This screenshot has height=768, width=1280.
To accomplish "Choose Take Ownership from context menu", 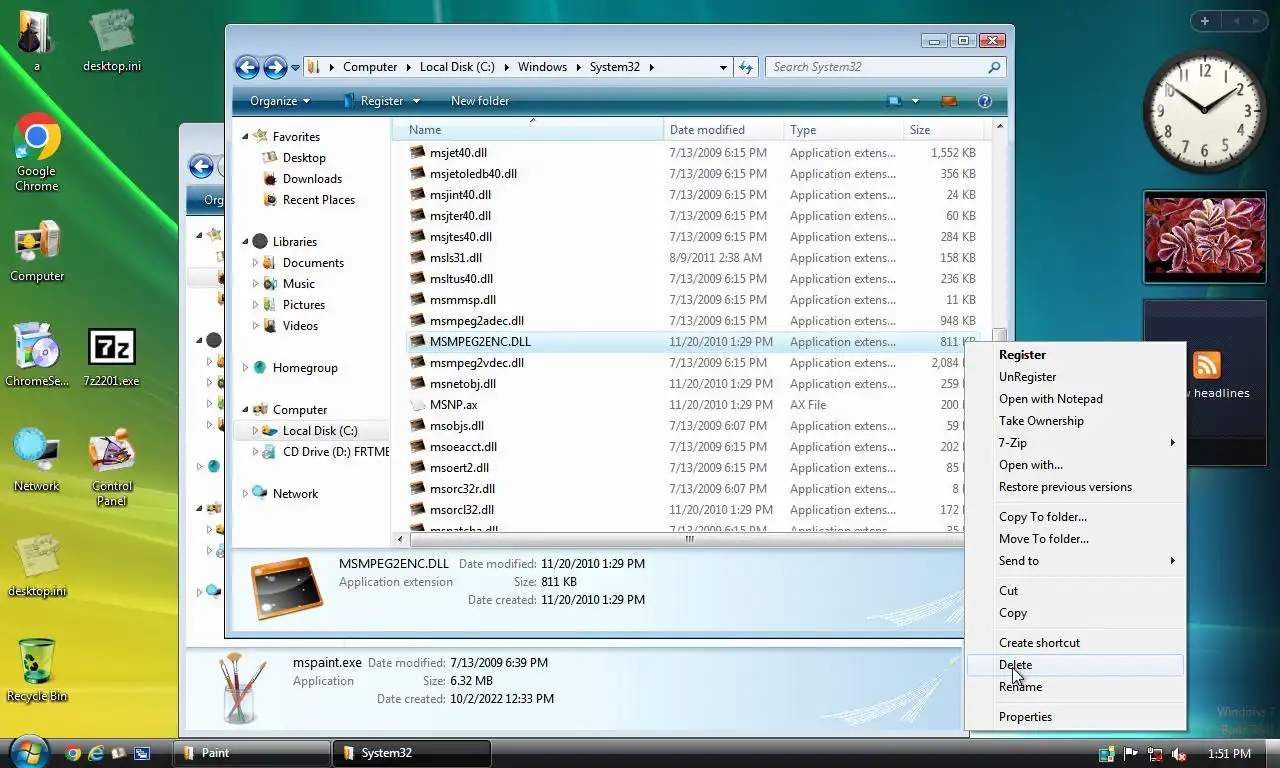I will coord(1075,421).
